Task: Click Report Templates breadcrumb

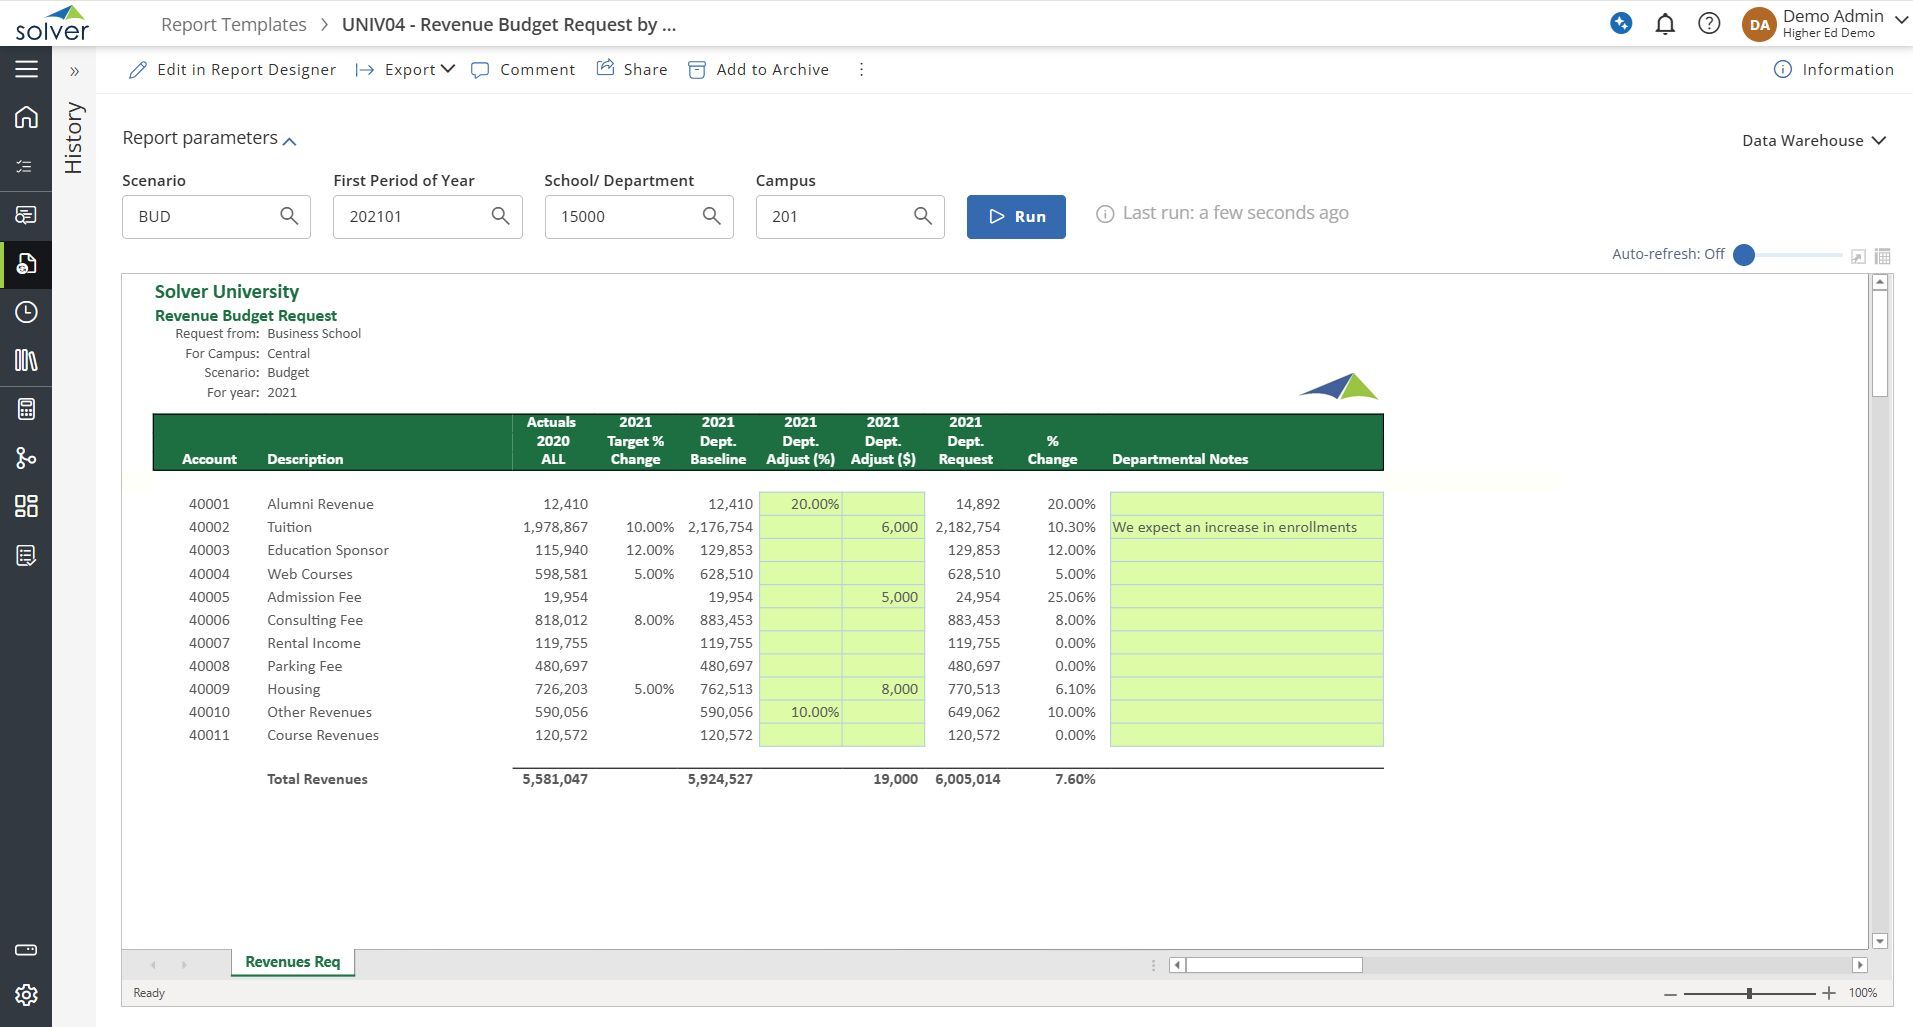Action: 233,24
